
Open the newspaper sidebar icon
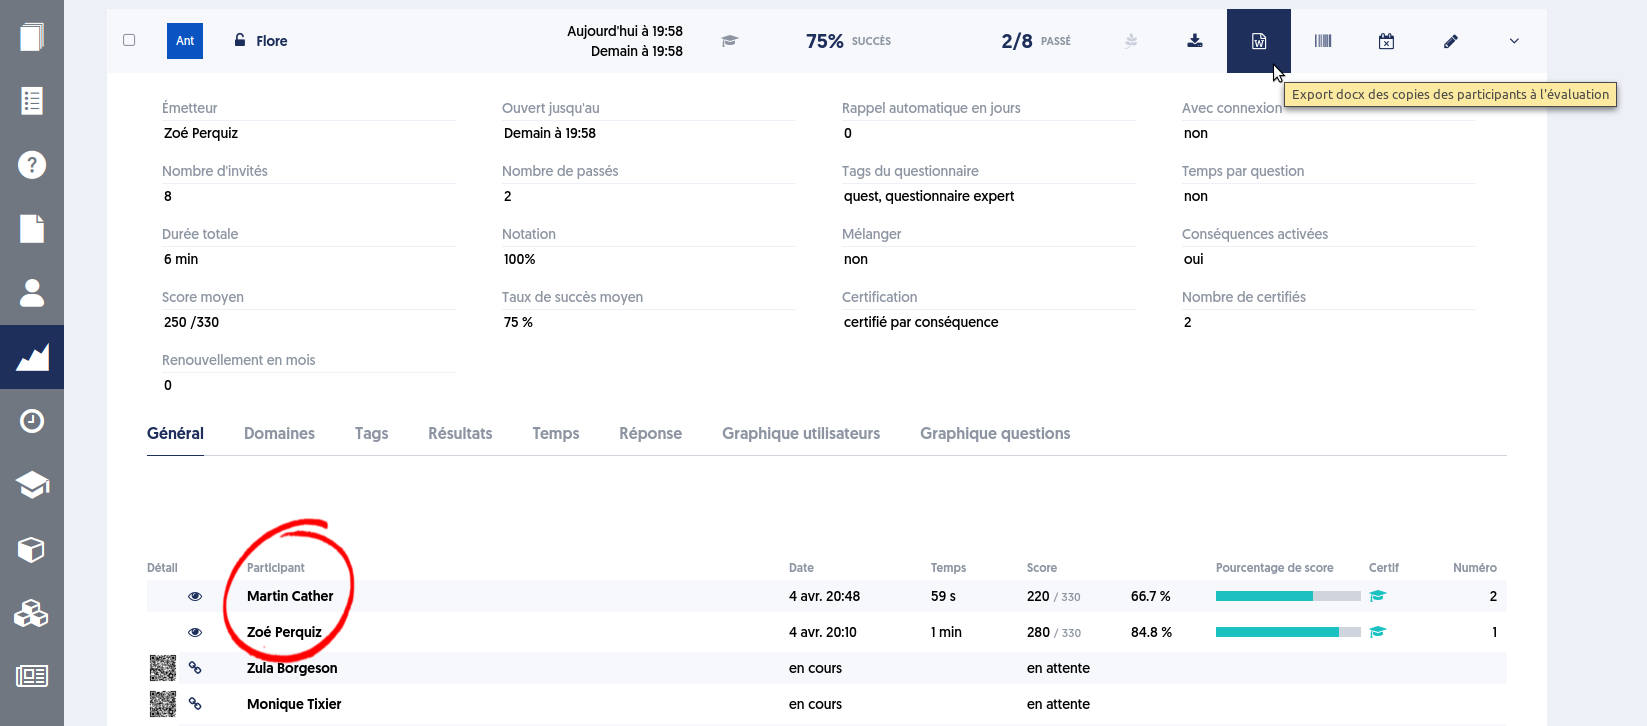32,677
